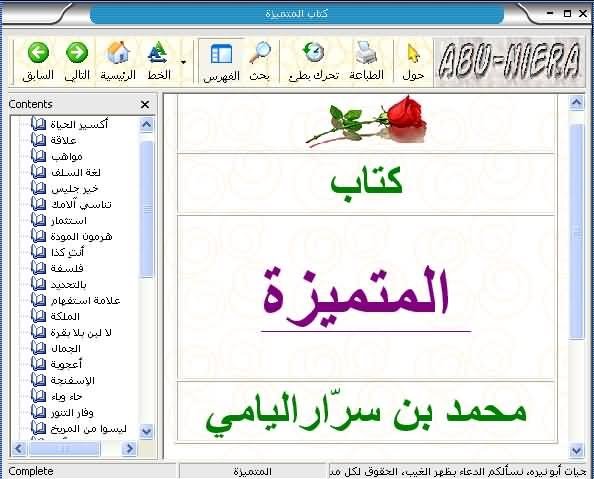The image size is (594, 479).
Task: Click the لا لبن بلا بقرة entry
Action: (81, 332)
